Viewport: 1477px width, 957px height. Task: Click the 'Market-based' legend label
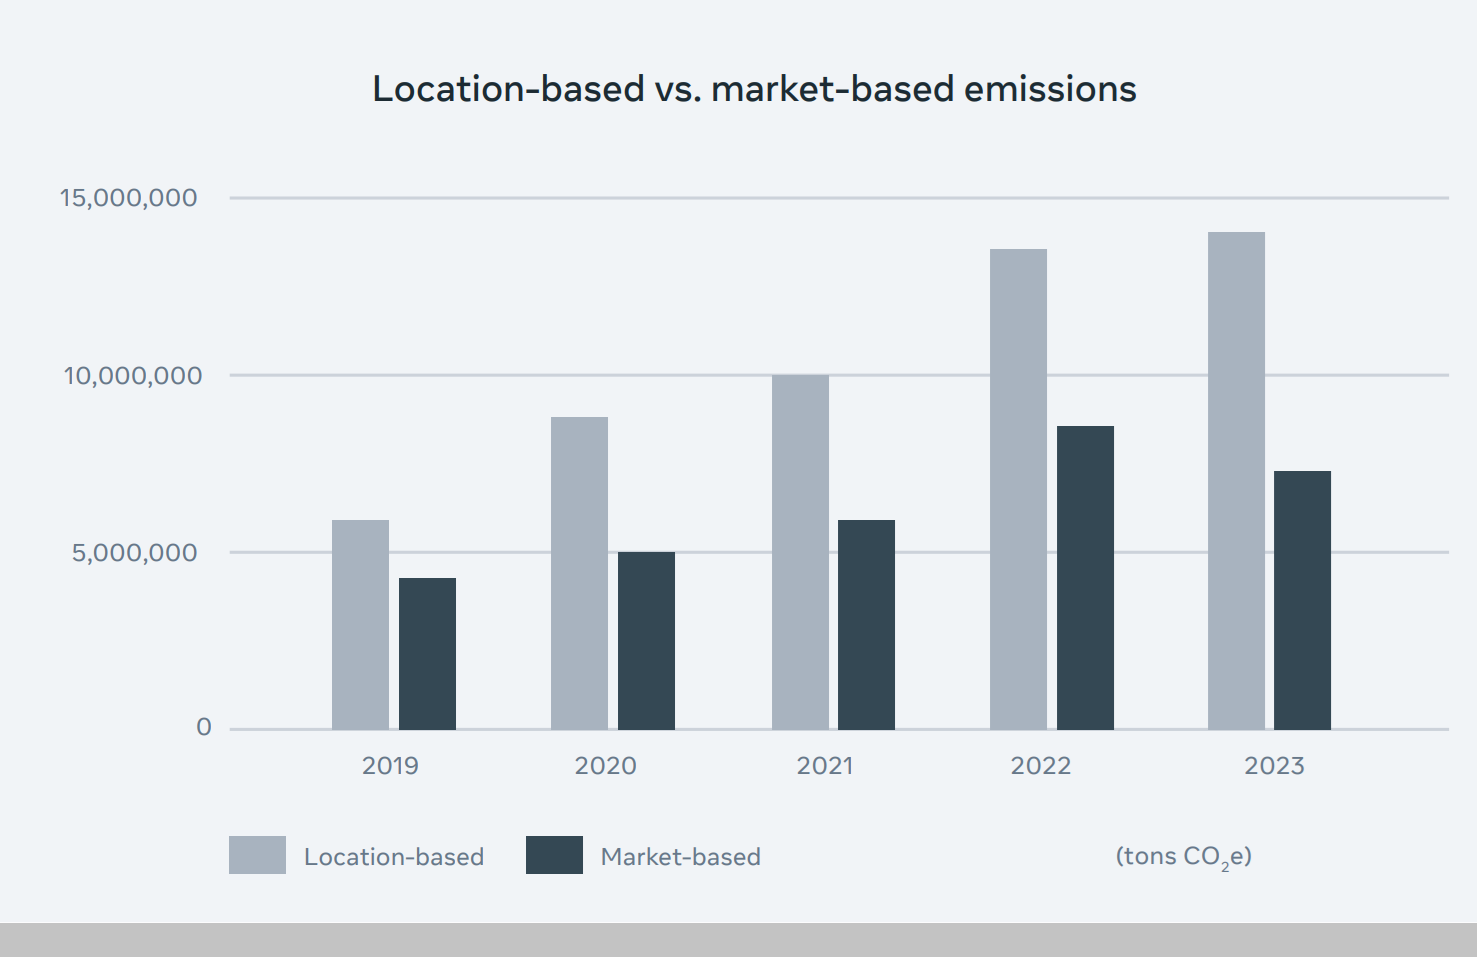(680, 857)
